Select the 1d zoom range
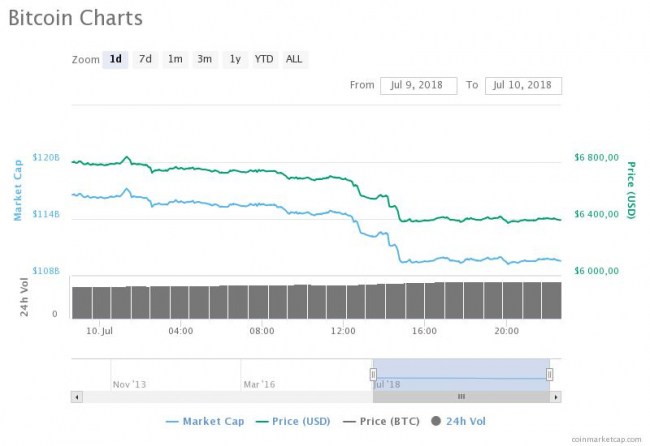The image size is (650, 446). 116,59
